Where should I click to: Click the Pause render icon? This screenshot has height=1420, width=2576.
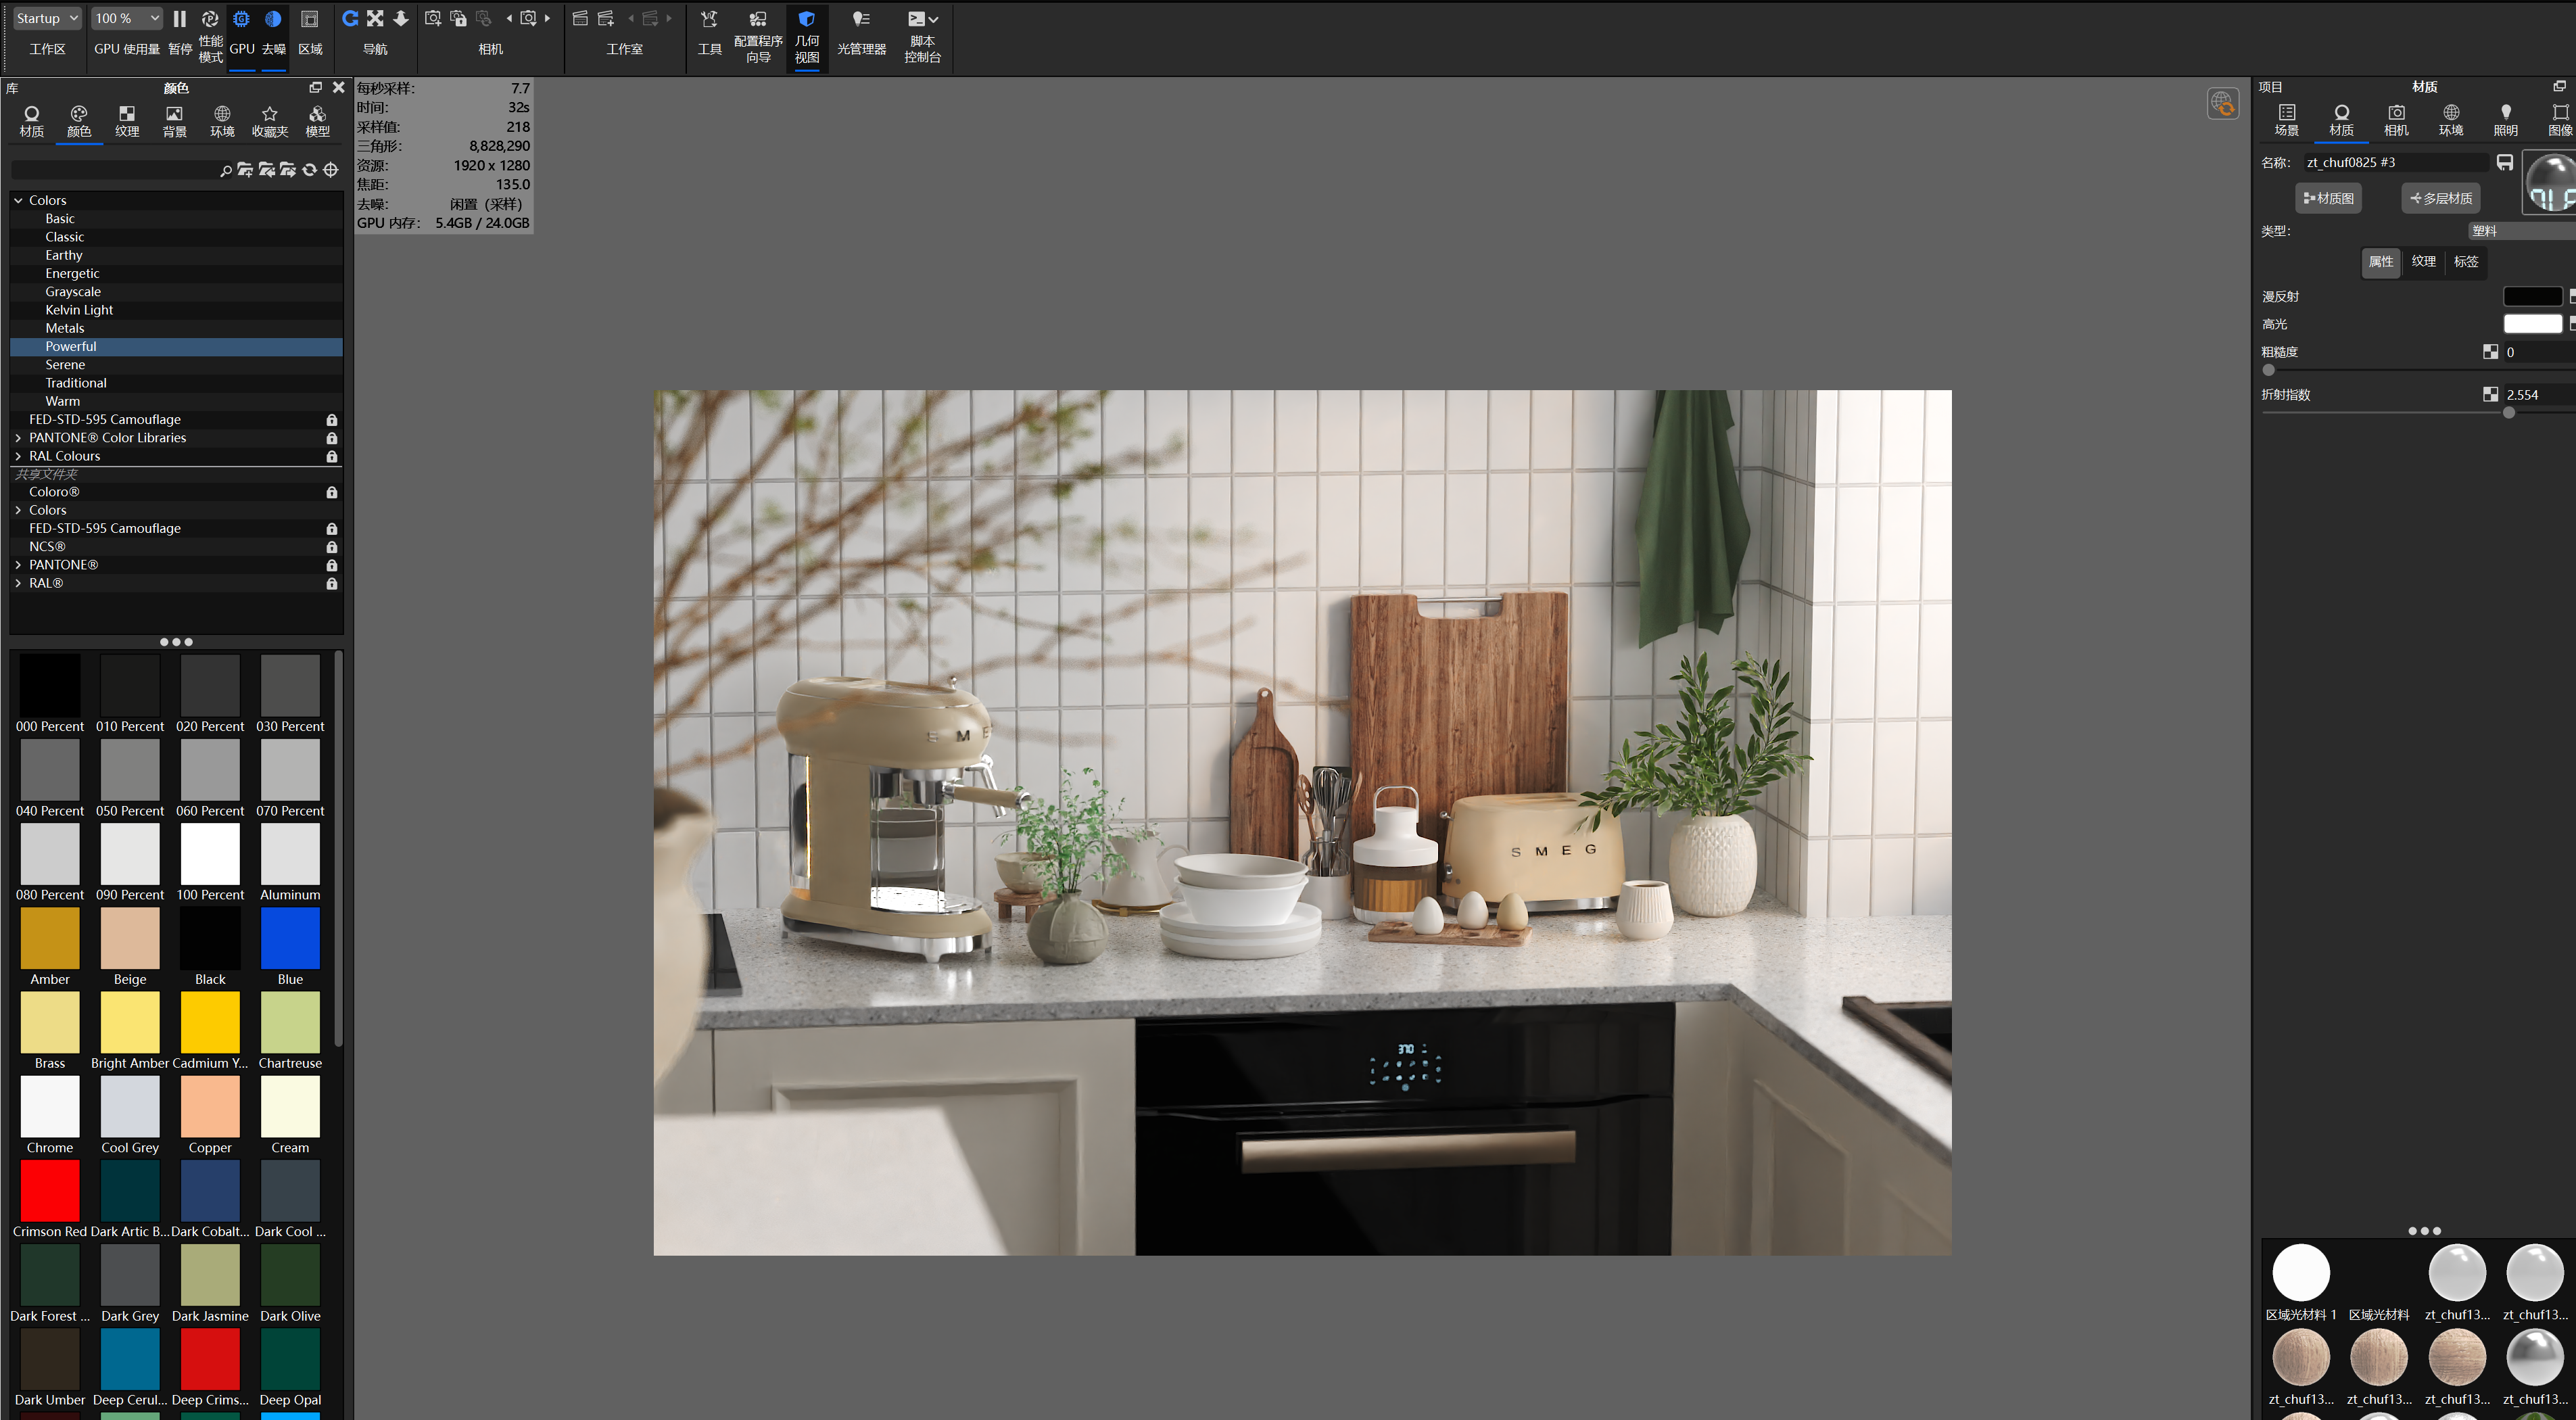pyautogui.click(x=180, y=20)
